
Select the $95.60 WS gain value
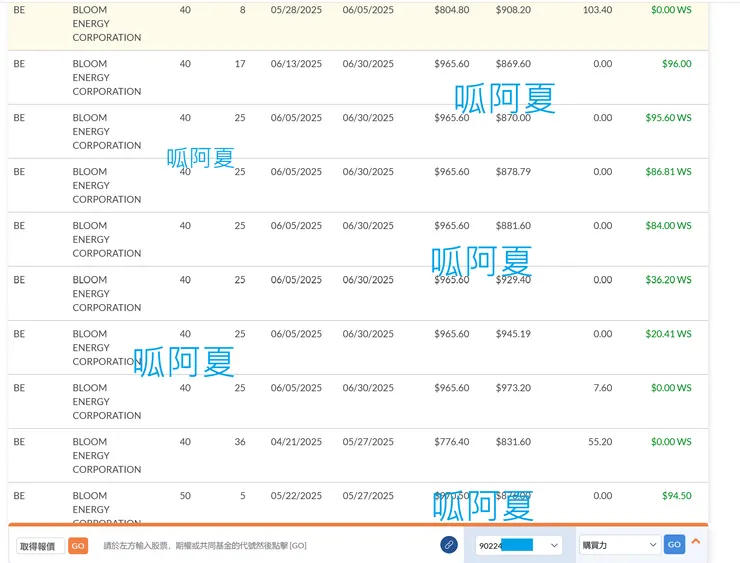click(x=668, y=118)
